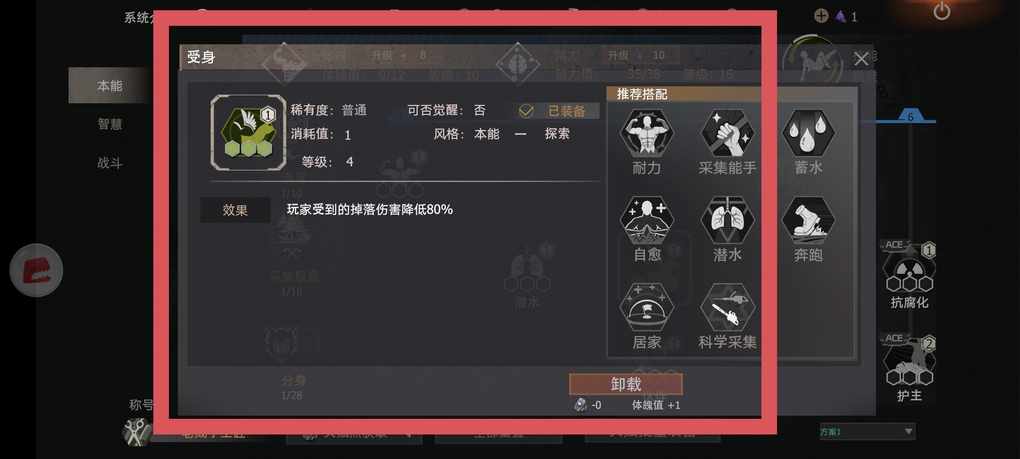
Task: Select the 奔跑 running boot icon
Action: (808, 220)
